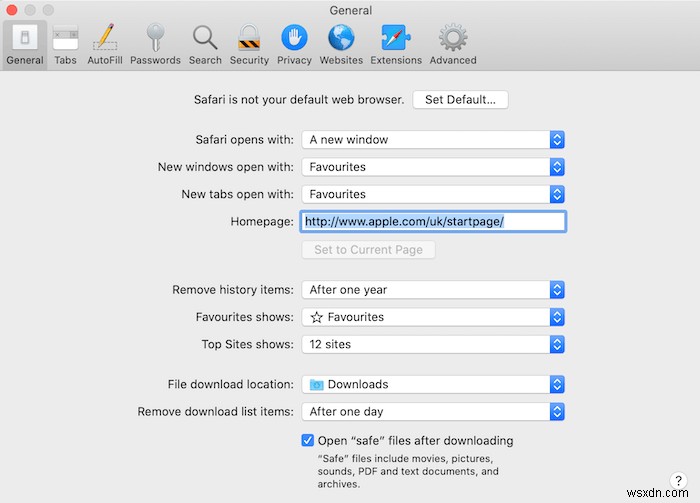The image size is (700, 503).
Task: Open the 'Remove download list items' dropdown
Action: coord(433,412)
